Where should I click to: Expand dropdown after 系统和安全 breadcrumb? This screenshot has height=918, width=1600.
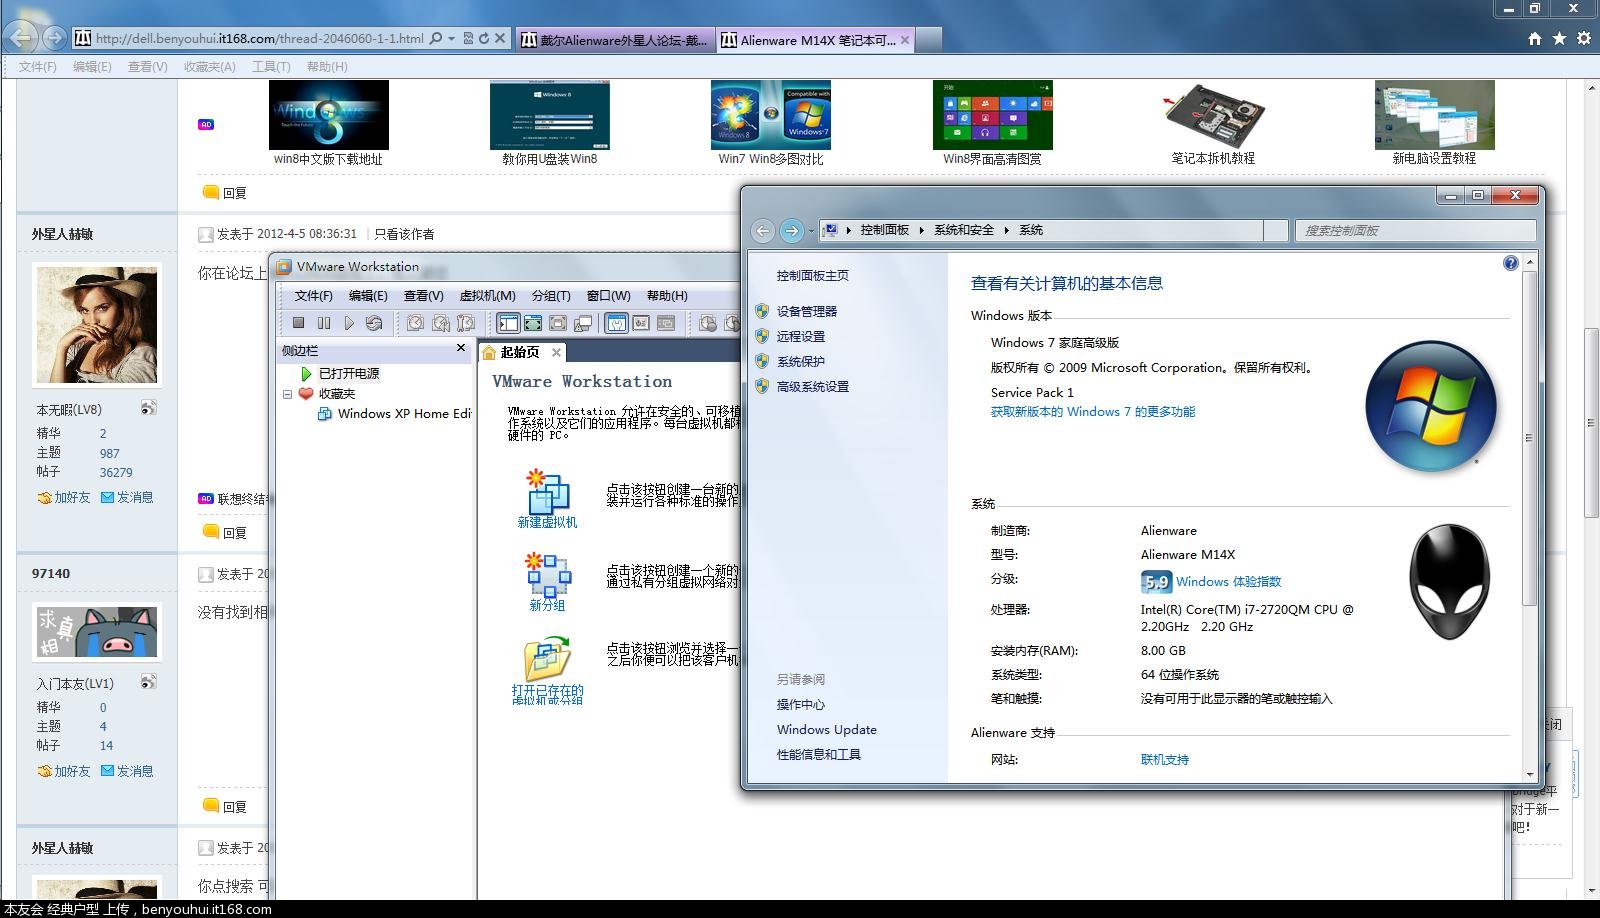tap(1006, 230)
